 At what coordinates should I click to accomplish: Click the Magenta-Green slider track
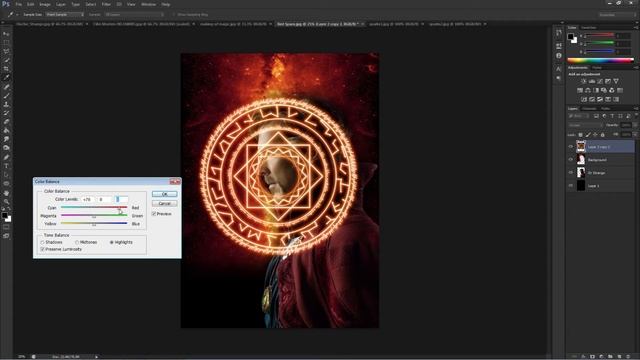(94, 216)
